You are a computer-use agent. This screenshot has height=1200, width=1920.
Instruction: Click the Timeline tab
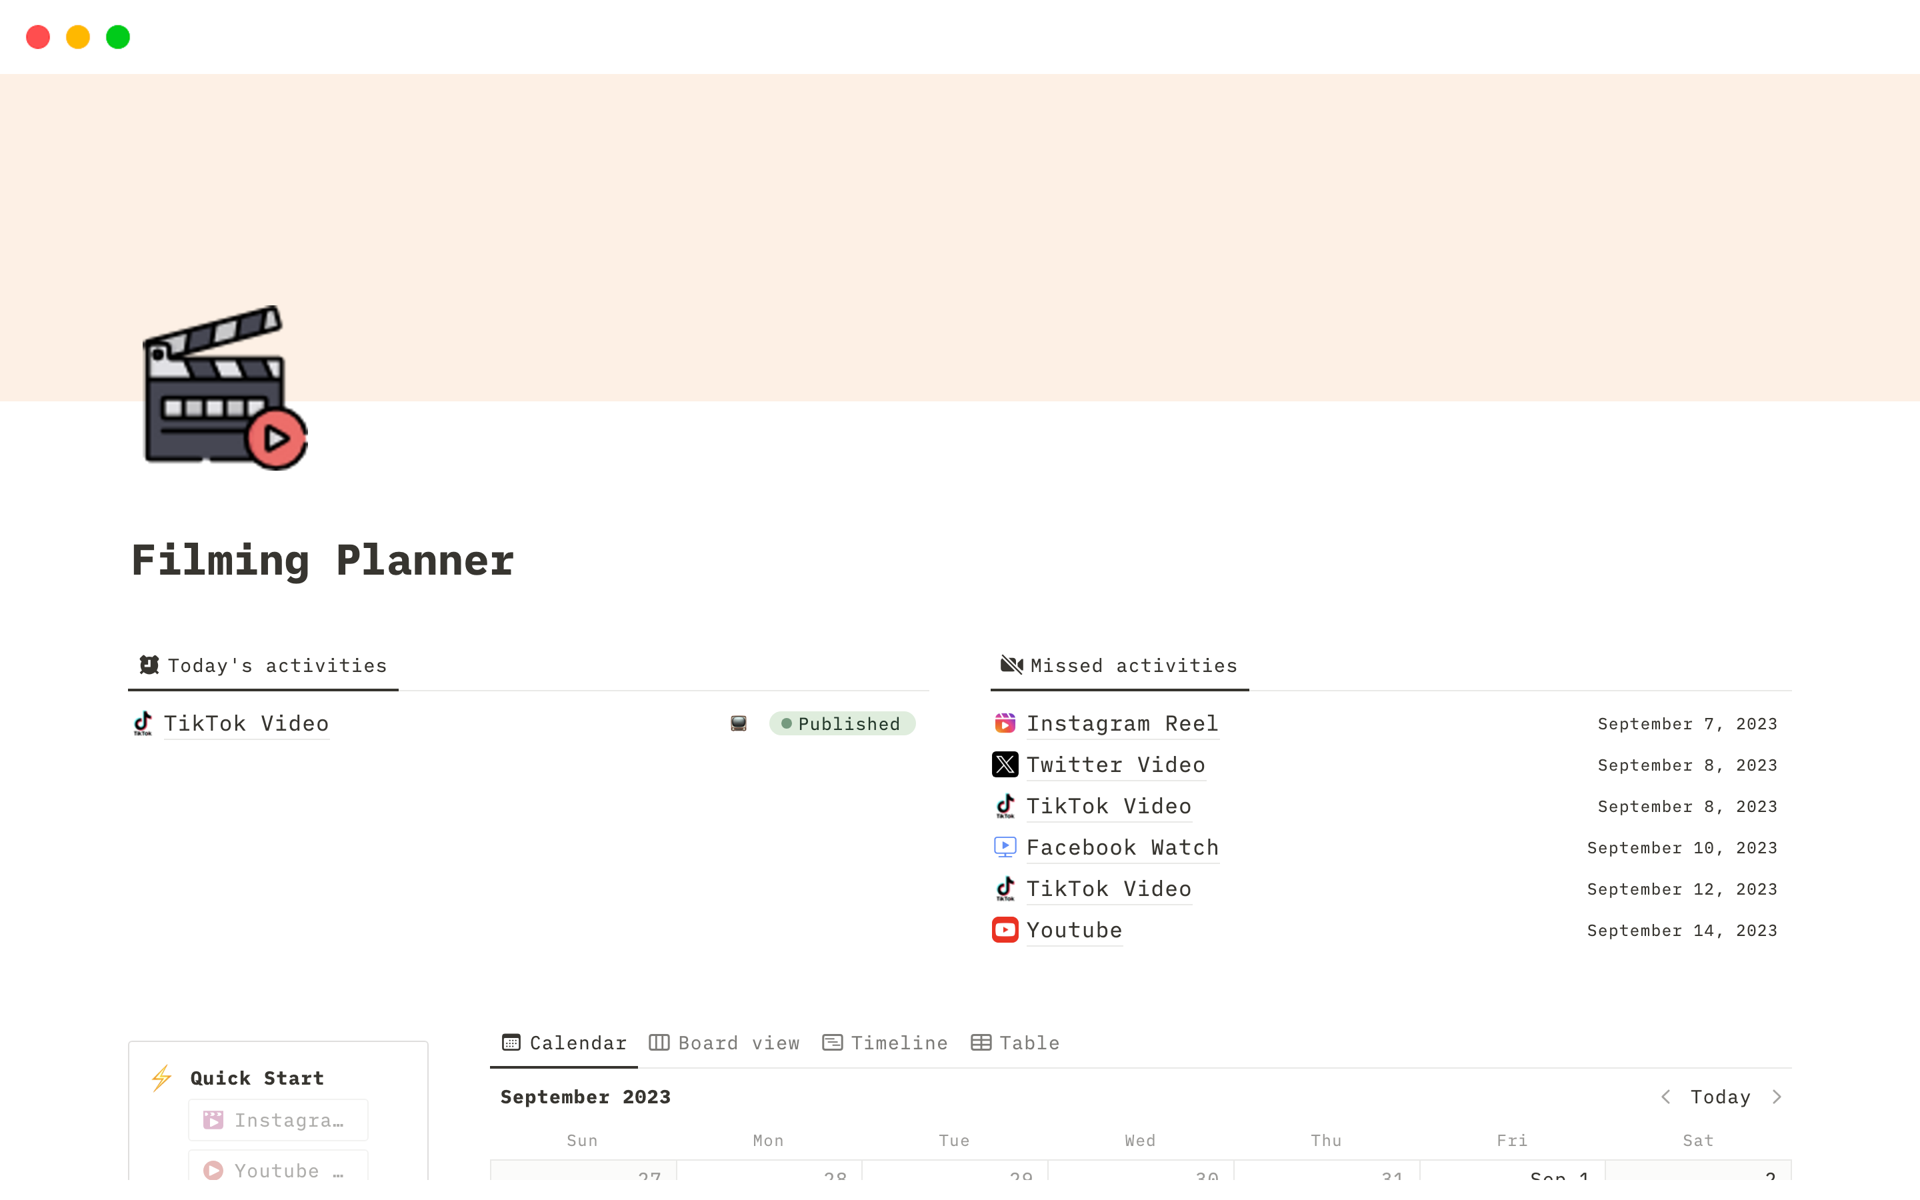(886, 1042)
